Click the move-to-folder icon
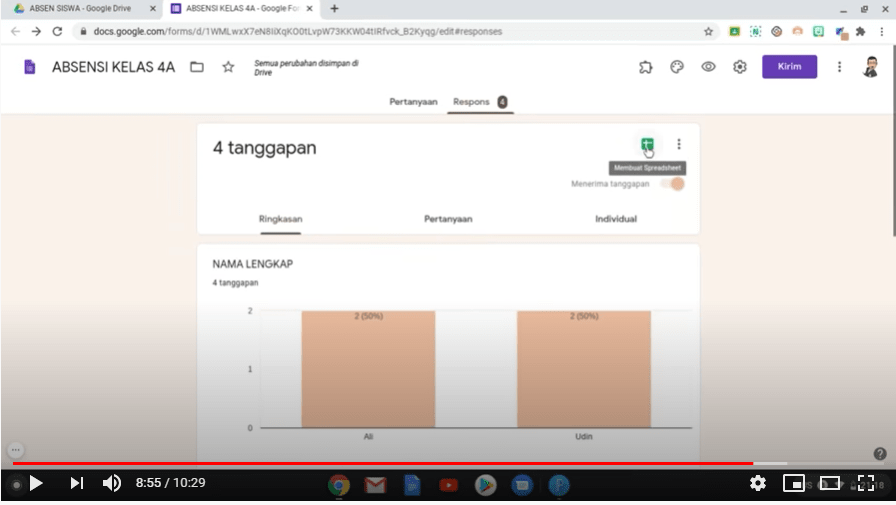896x505 pixels. 197,67
